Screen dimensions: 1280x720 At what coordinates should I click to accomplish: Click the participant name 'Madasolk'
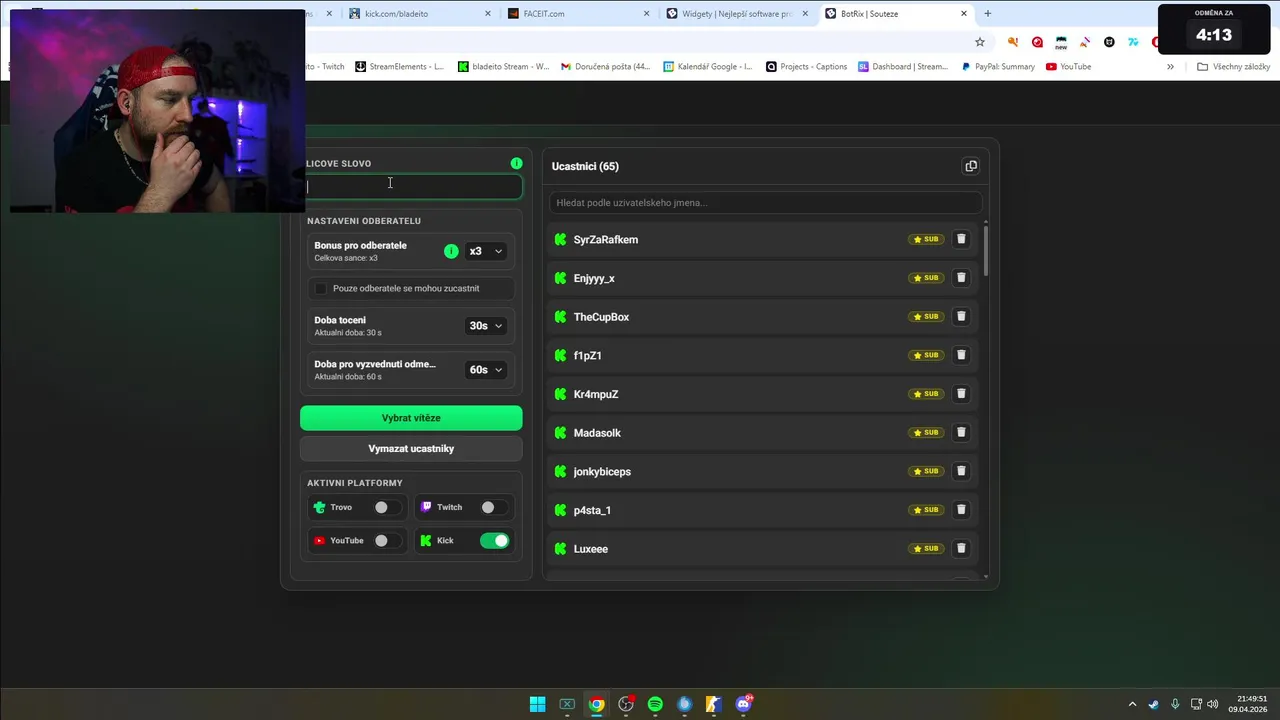point(597,433)
